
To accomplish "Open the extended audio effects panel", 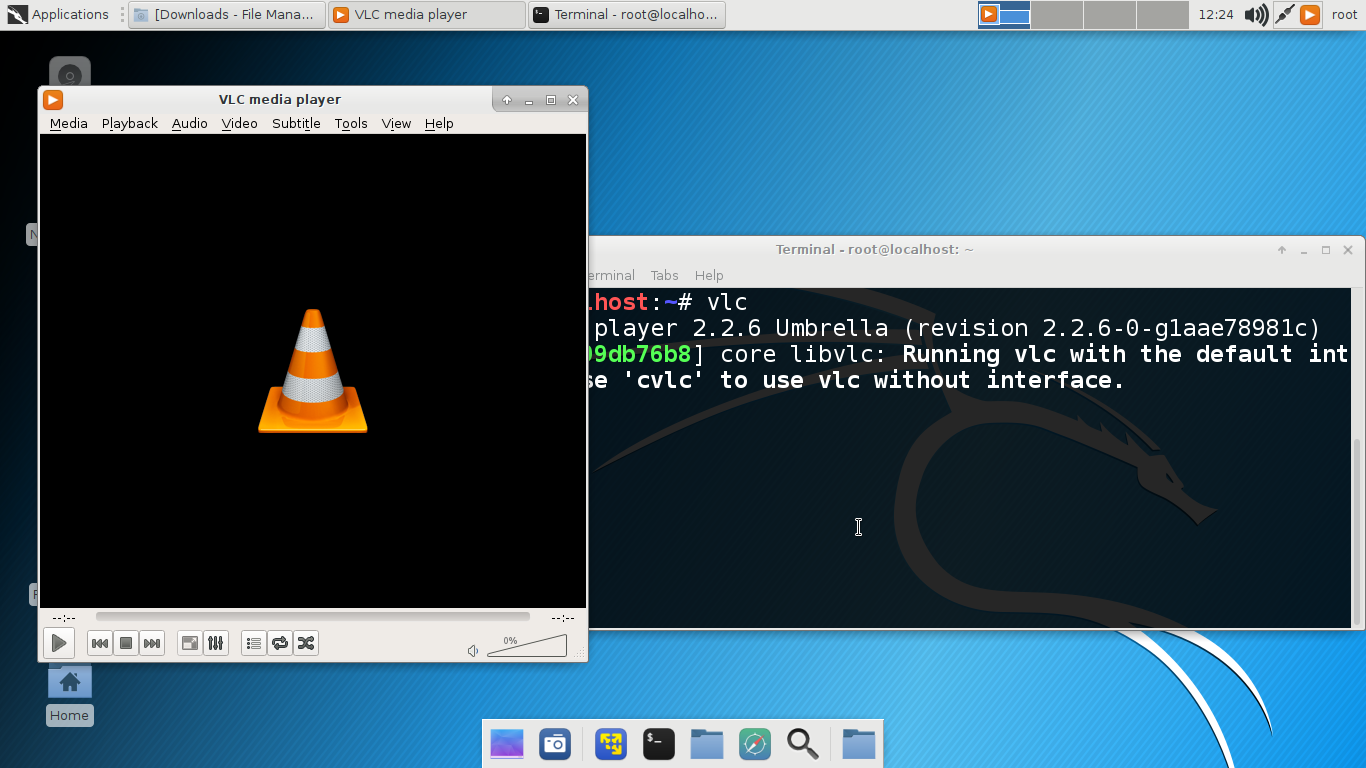I will (x=215, y=643).
